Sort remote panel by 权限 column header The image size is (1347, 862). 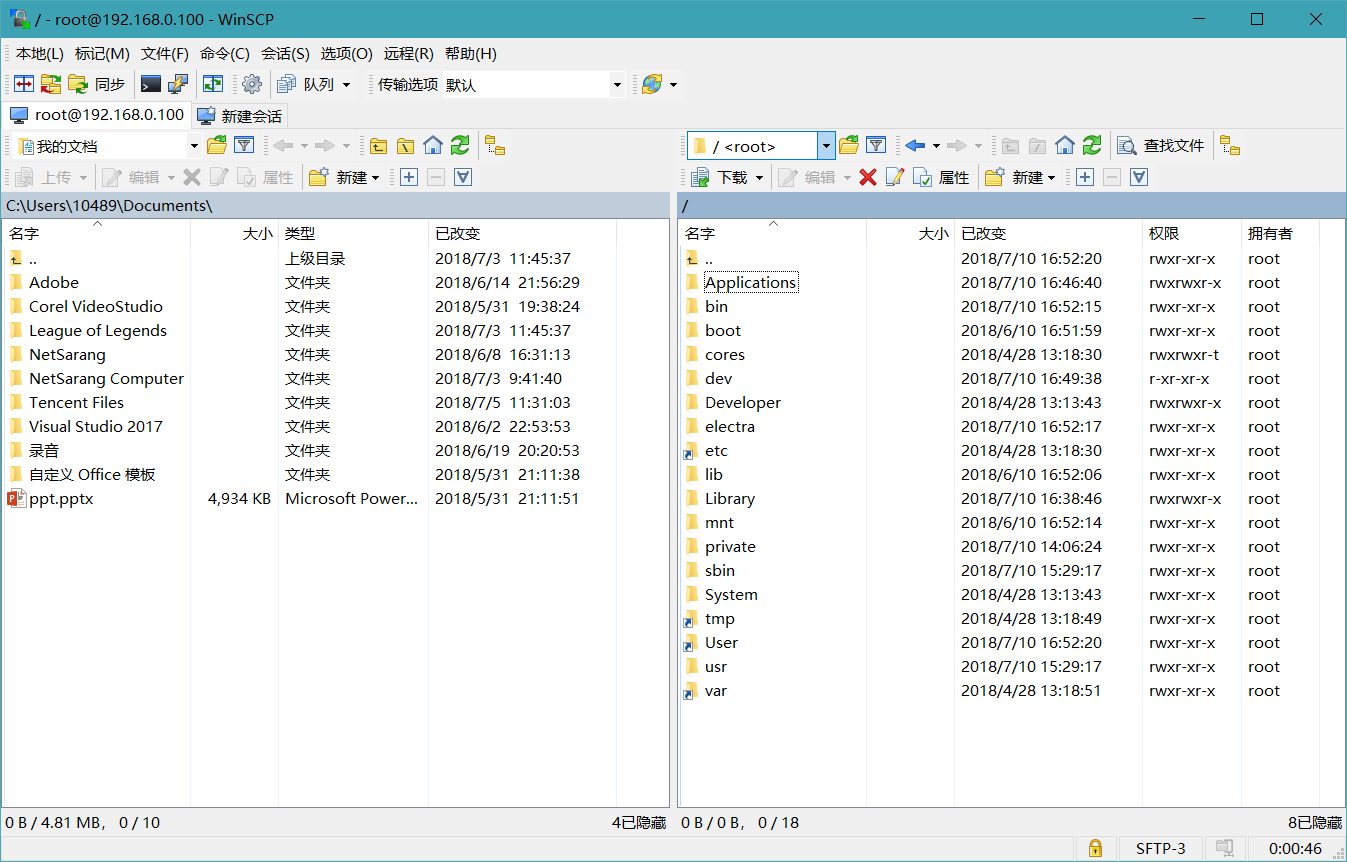click(x=1192, y=233)
